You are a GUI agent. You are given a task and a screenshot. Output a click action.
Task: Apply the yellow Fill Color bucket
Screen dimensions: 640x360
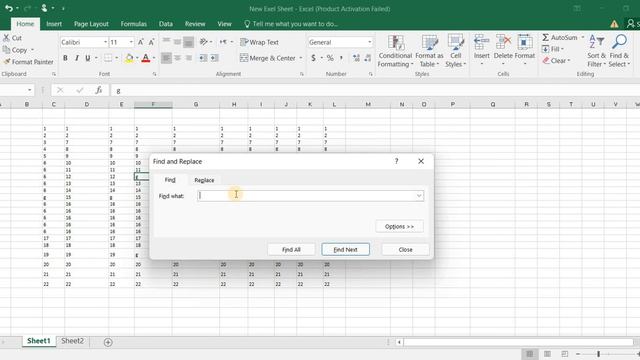(x=129, y=58)
